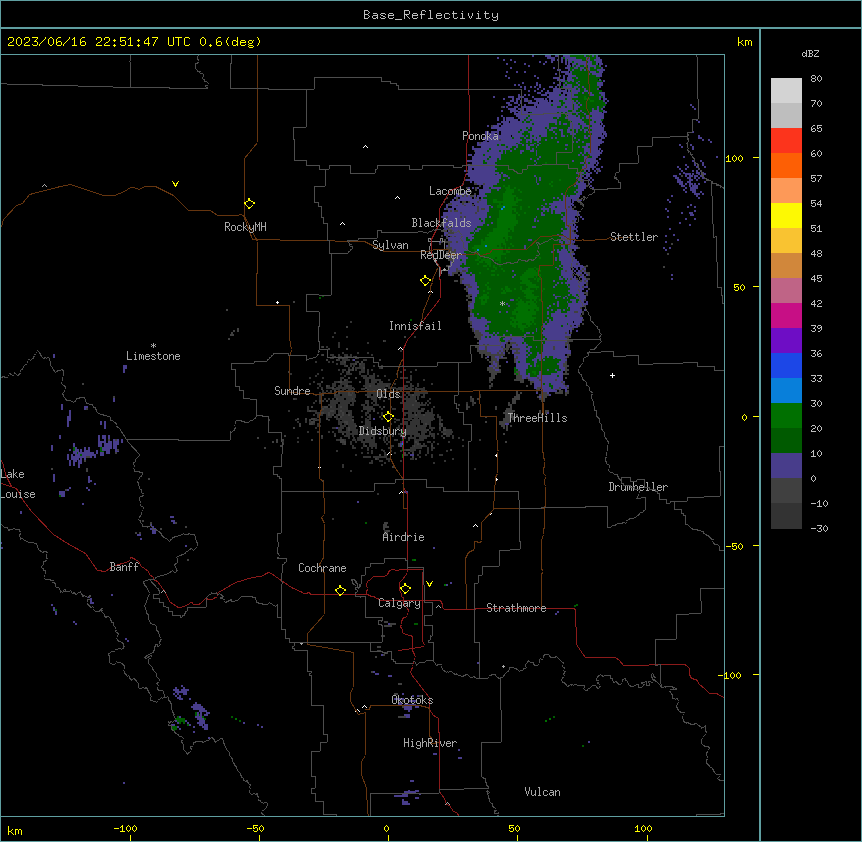Select the magenta swatch in the dBZ legend
Screen dimensions: 862x842
(786, 315)
